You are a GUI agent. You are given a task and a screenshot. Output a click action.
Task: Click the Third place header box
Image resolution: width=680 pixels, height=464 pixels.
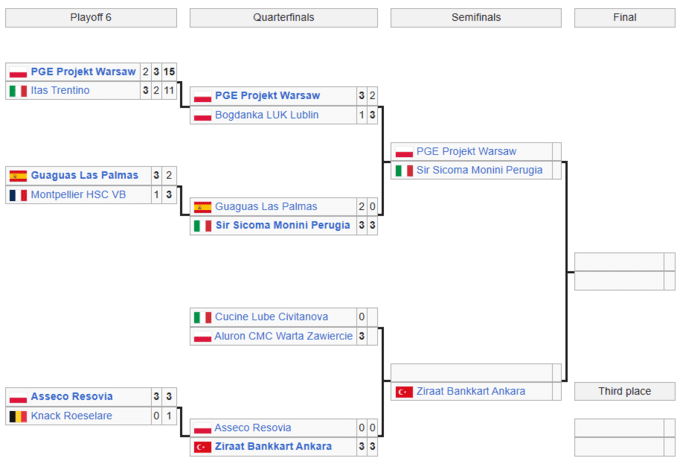coord(625,391)
